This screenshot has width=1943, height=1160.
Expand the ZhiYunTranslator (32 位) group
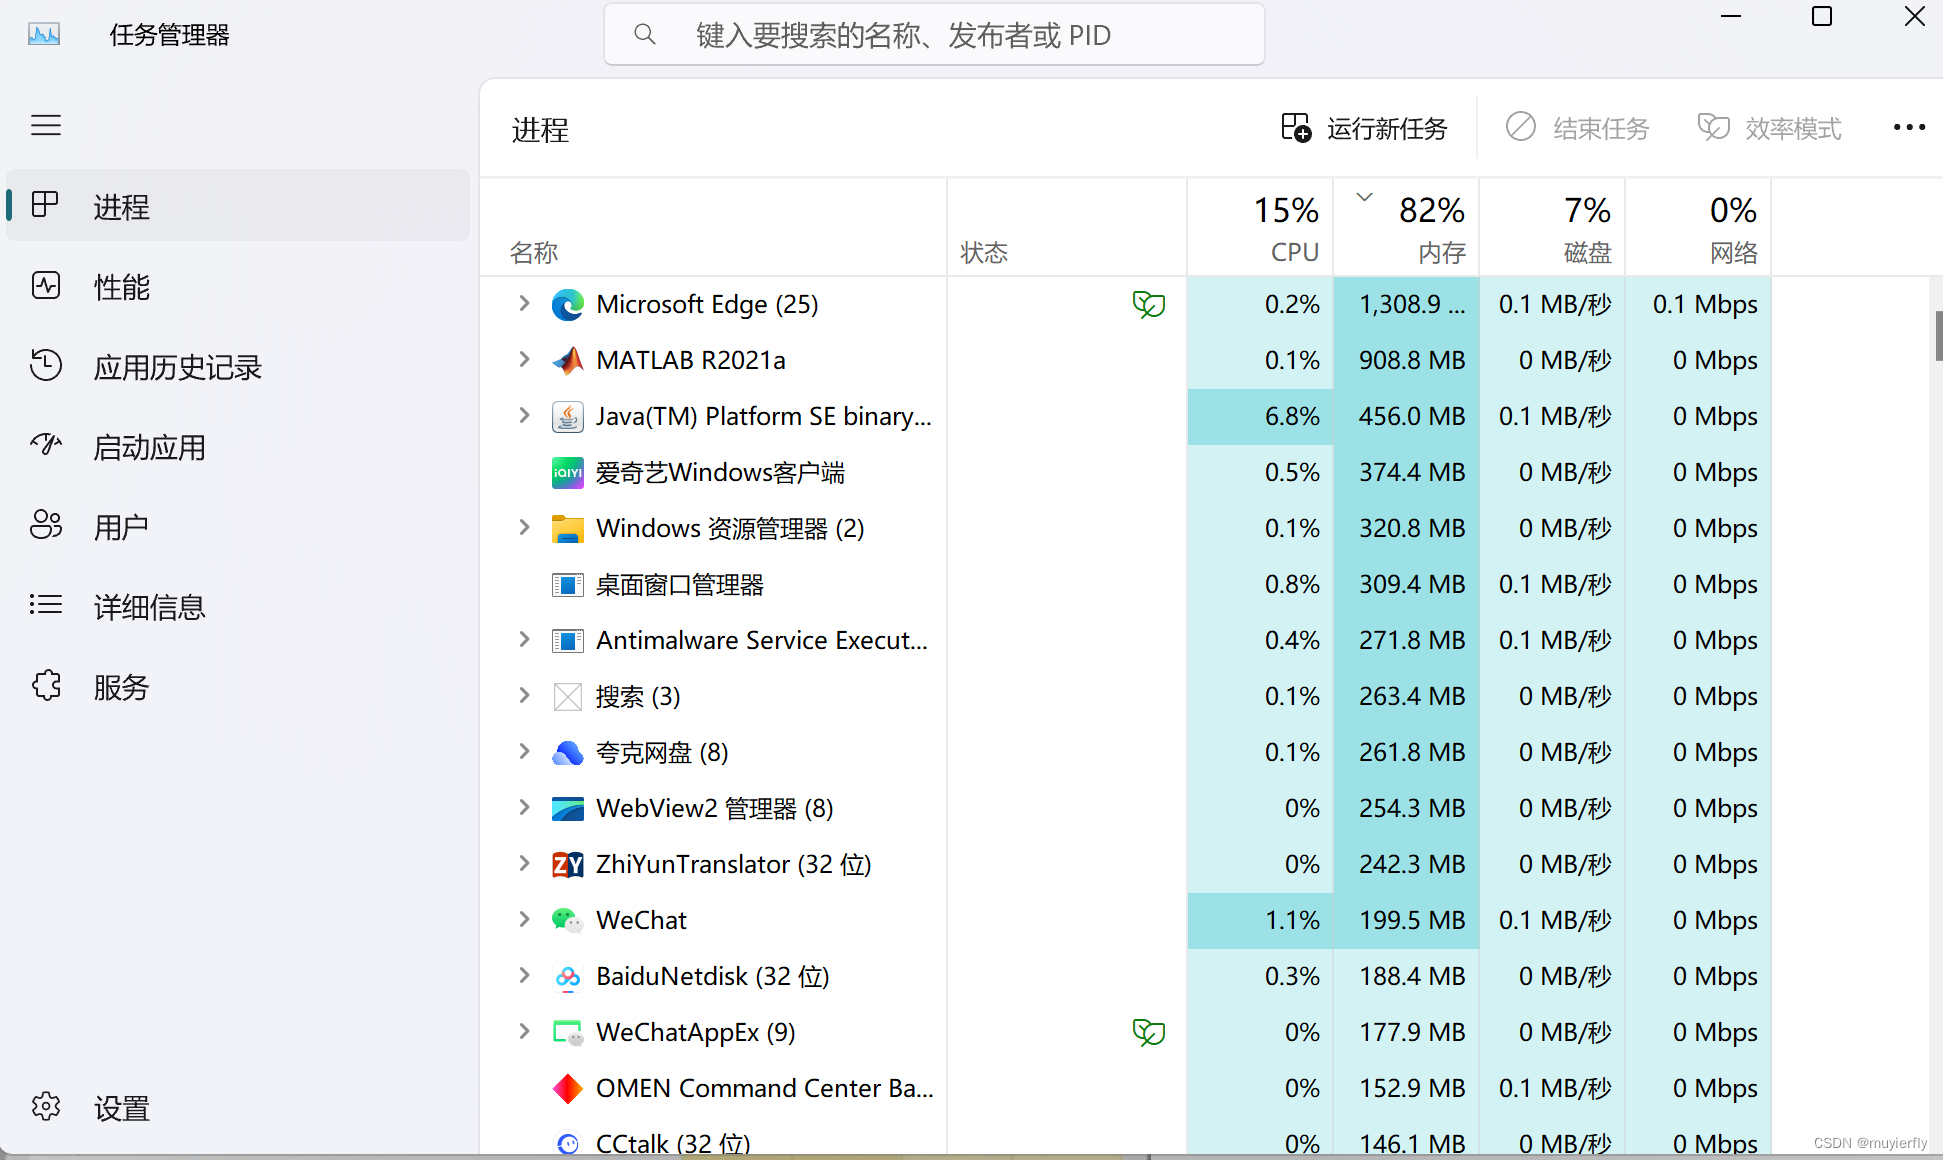point(524,863)
